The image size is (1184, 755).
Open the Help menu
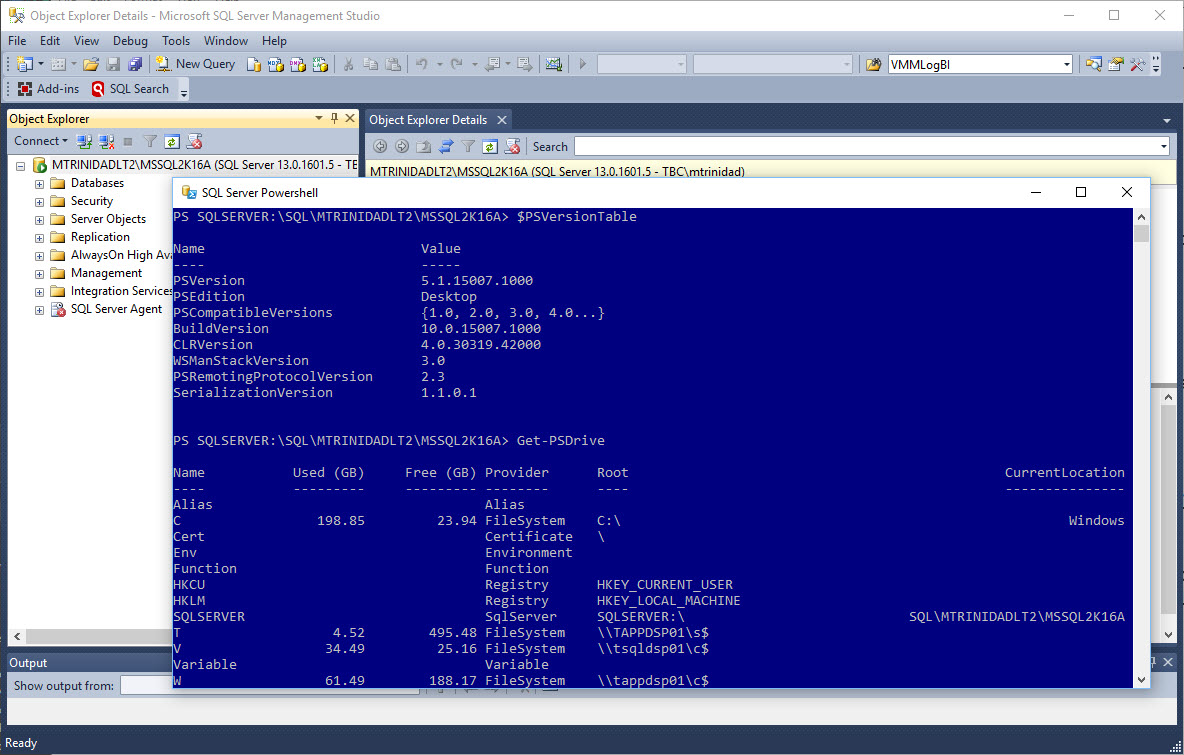tap(274, 41)
